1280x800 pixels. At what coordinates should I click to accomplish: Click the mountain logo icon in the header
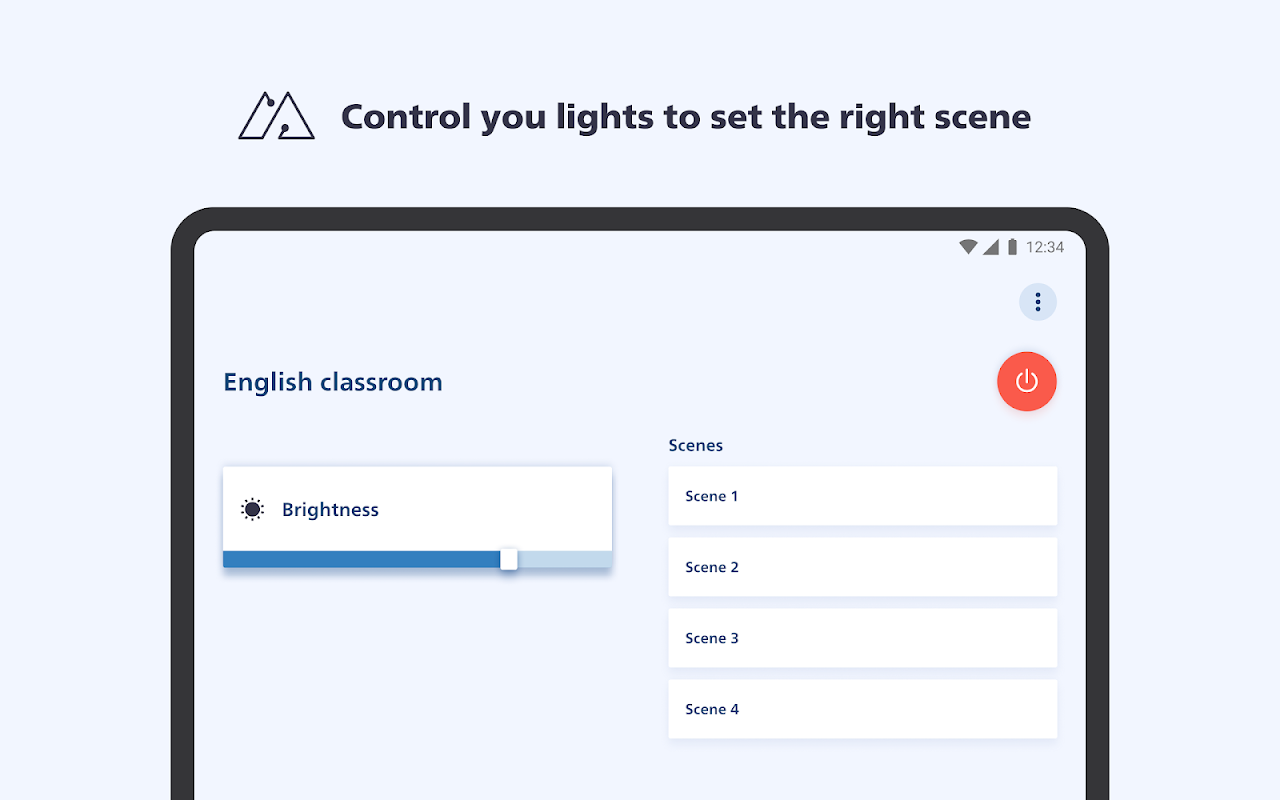(277, 116)
